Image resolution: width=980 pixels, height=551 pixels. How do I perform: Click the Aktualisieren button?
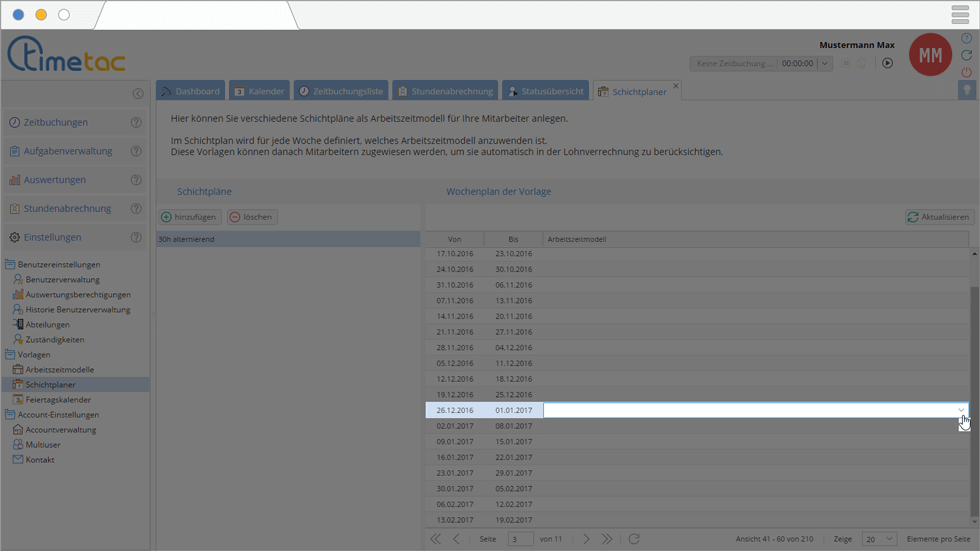(x=938, y=217)
